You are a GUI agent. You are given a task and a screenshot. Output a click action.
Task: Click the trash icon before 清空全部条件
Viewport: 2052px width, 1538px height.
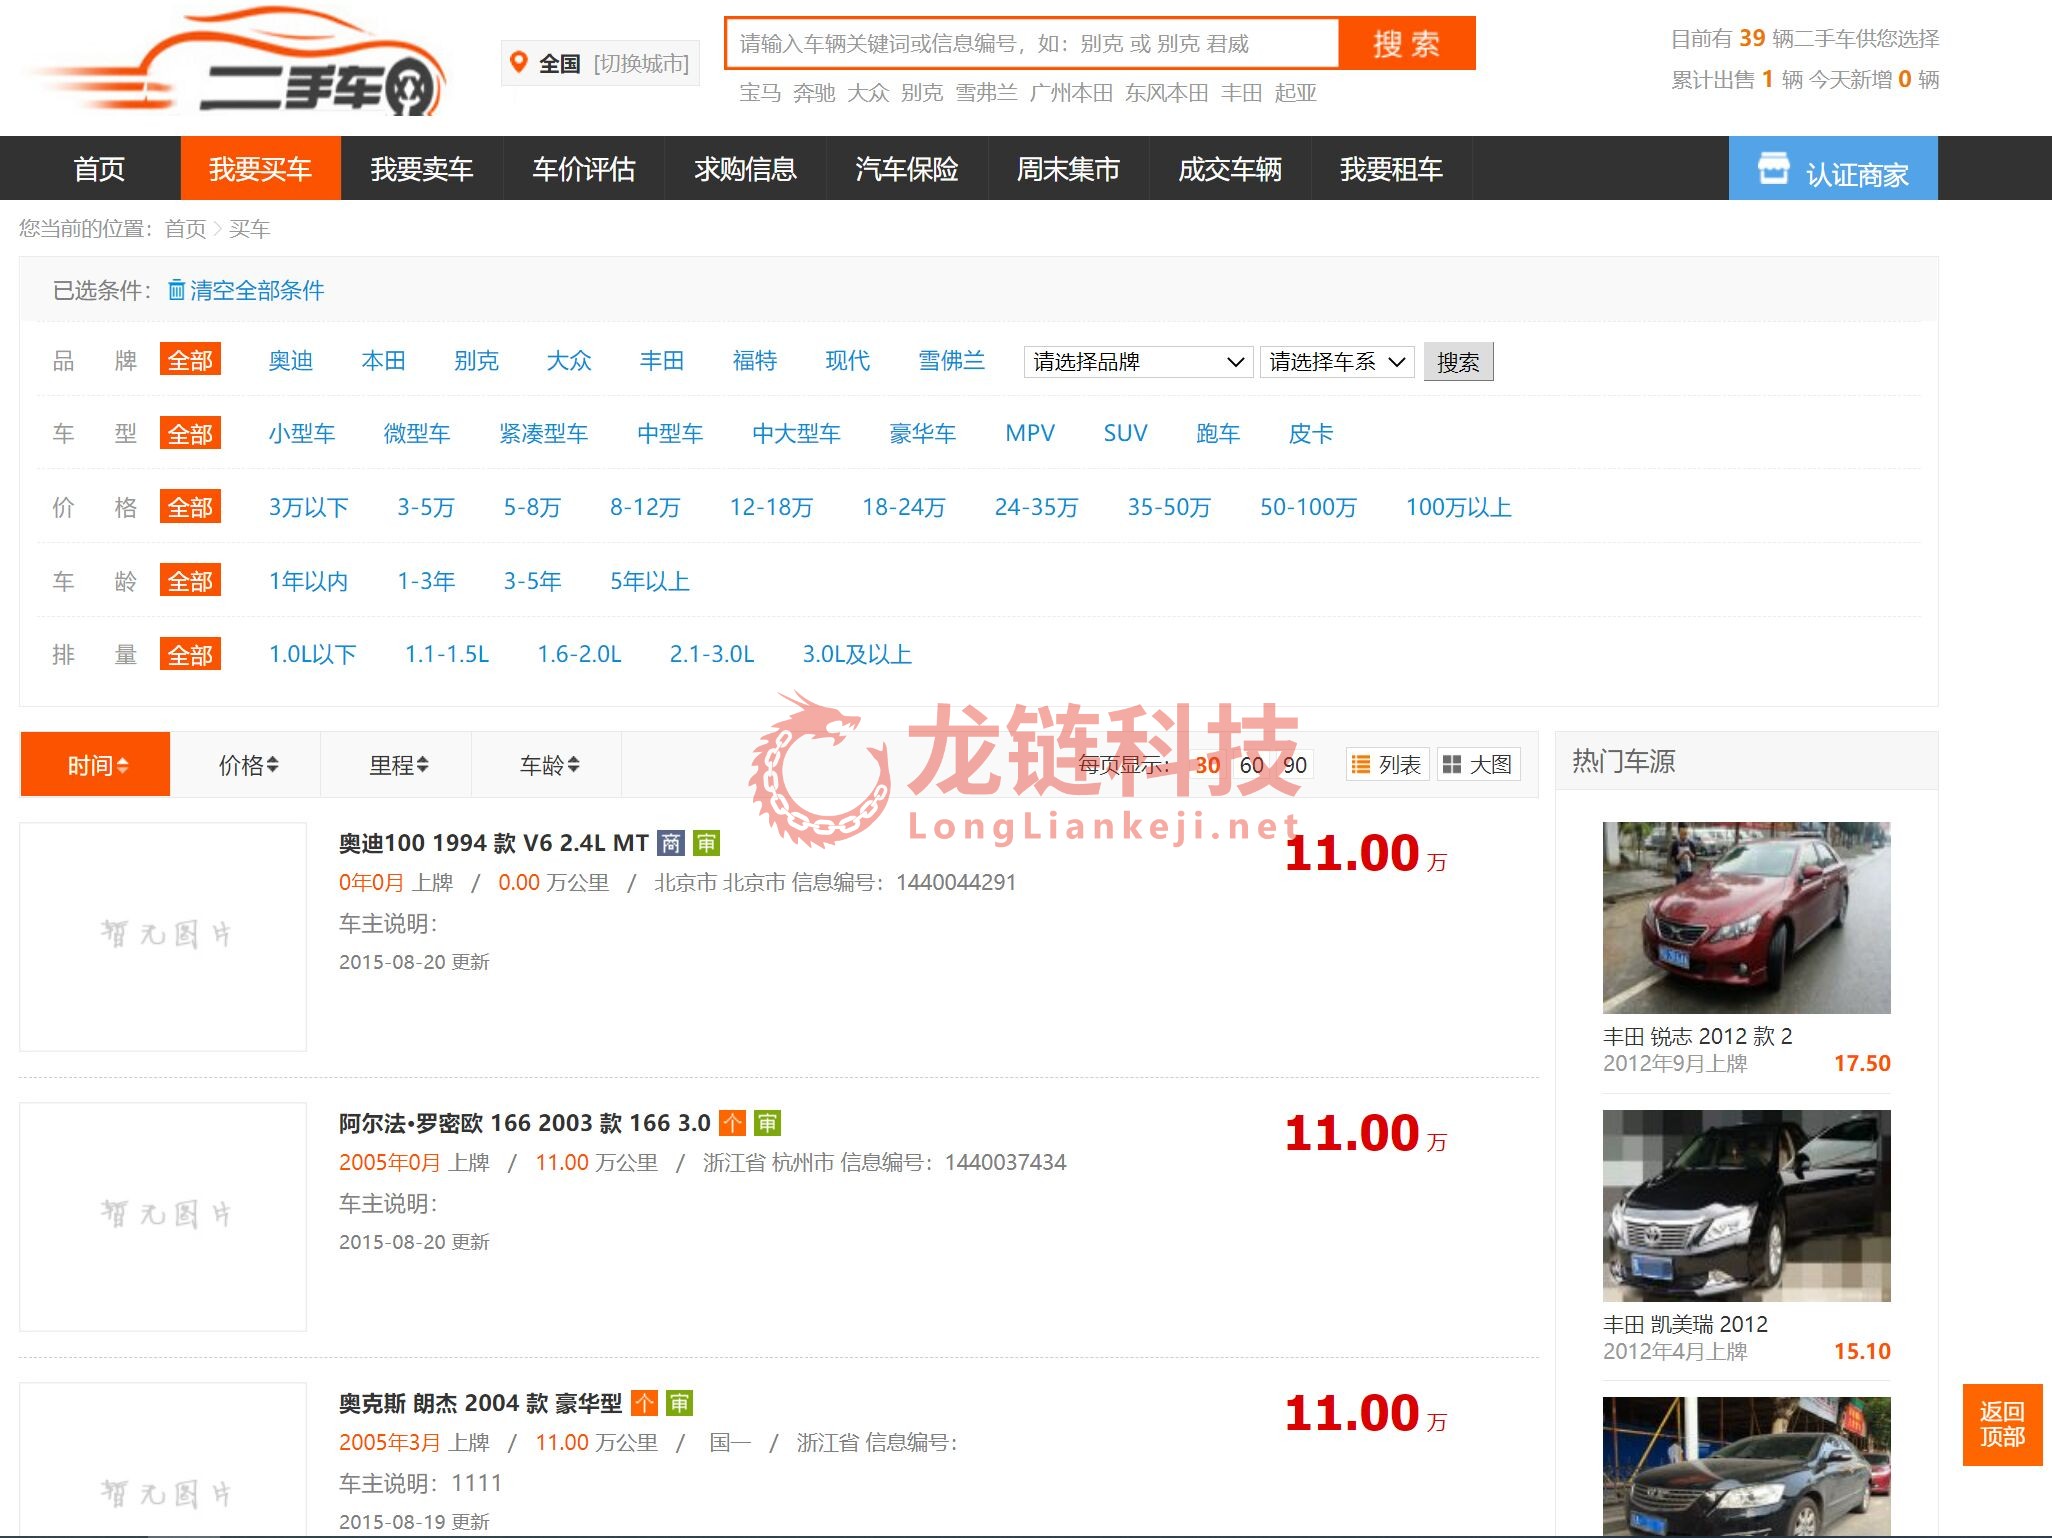(x=176, y=290)
